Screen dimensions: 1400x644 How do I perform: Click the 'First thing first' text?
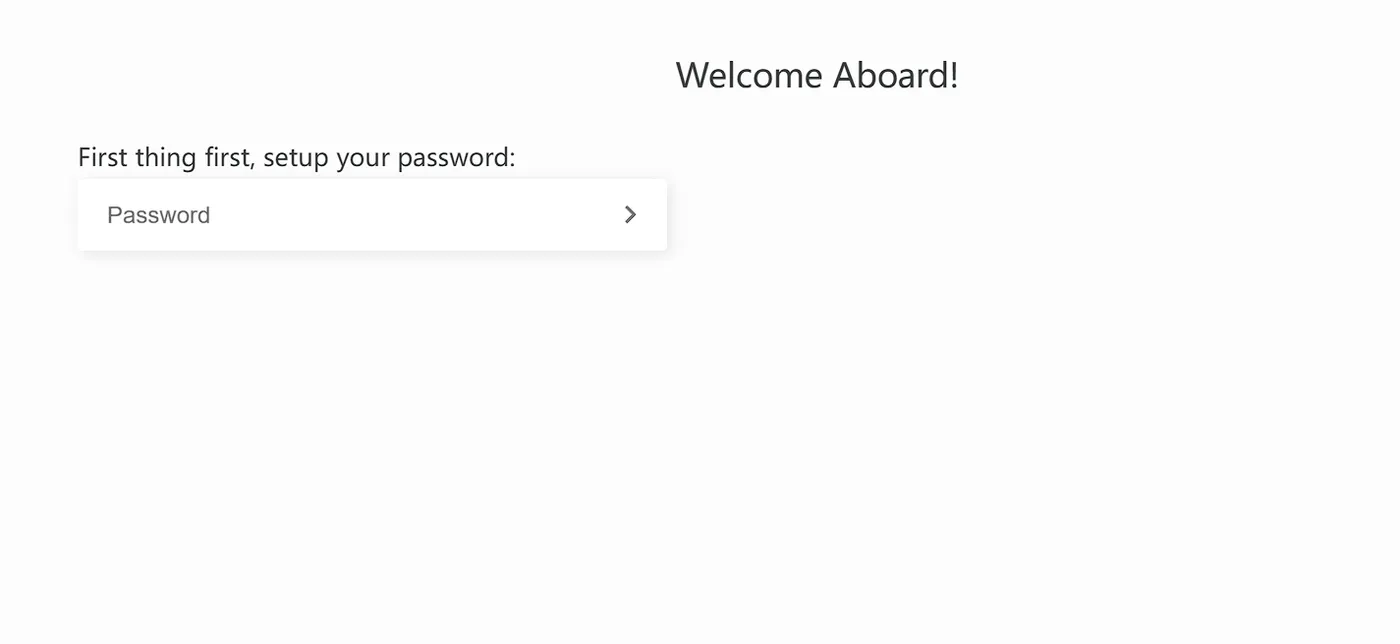(163, 157)
